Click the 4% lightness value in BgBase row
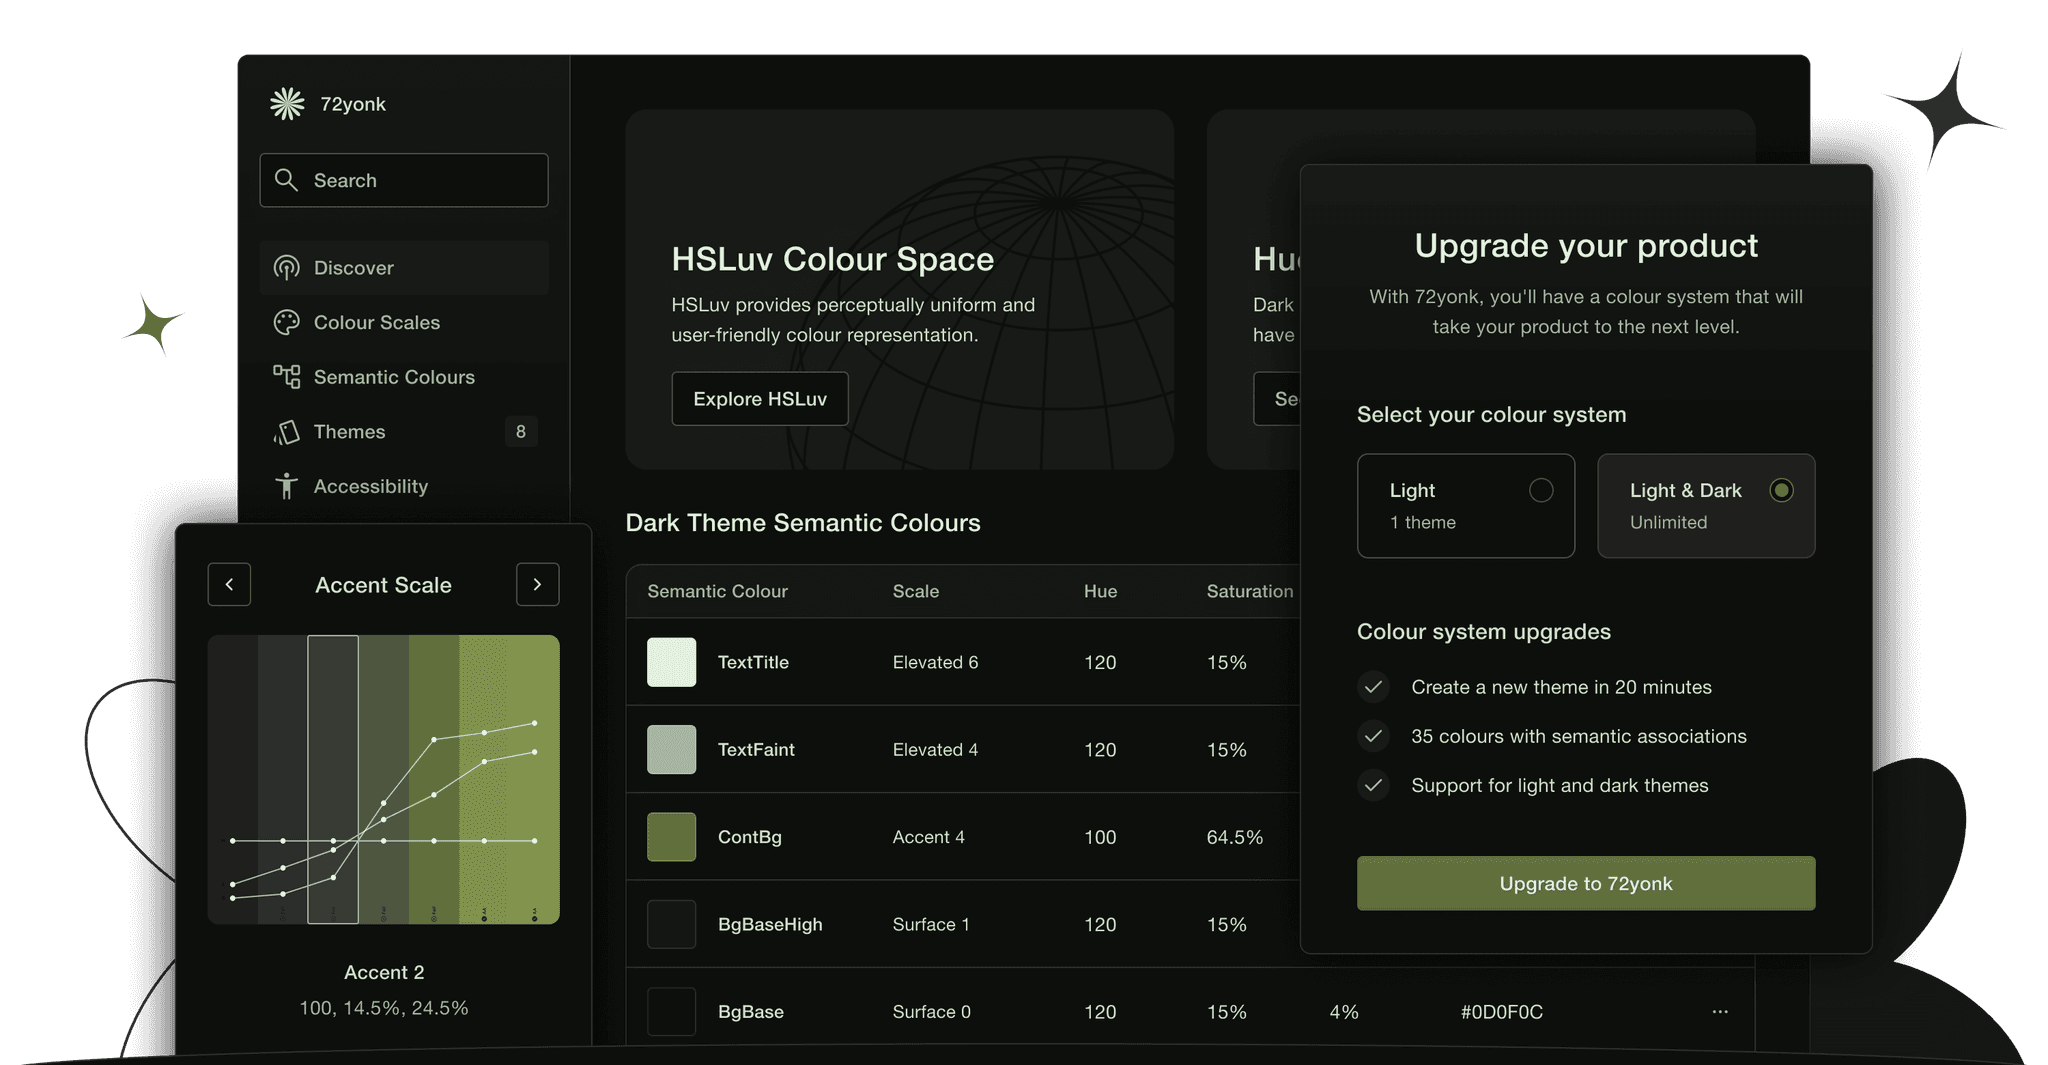The image size is (2048, 1065). pyautogui.click(x=1344, y=1012)
